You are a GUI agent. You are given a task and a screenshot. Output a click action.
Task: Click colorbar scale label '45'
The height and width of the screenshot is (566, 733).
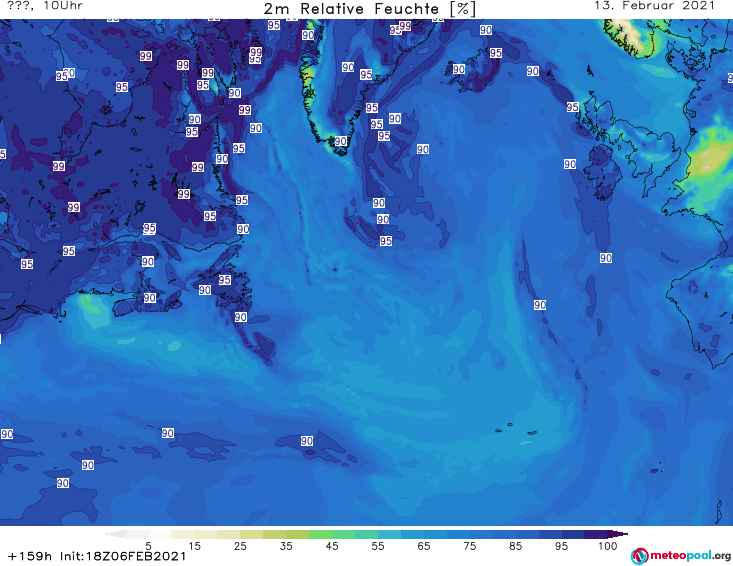[x=331, y=546]
